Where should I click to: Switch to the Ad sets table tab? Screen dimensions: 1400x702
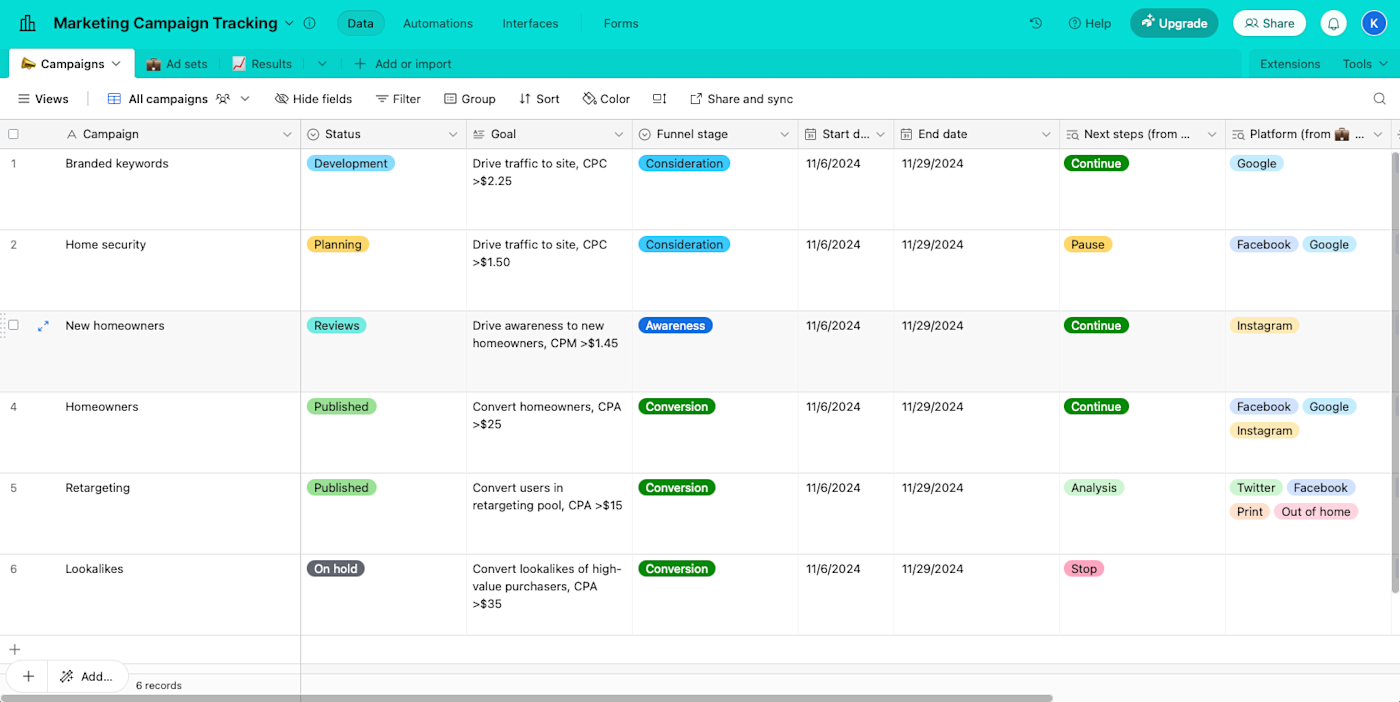click(177, 64)
